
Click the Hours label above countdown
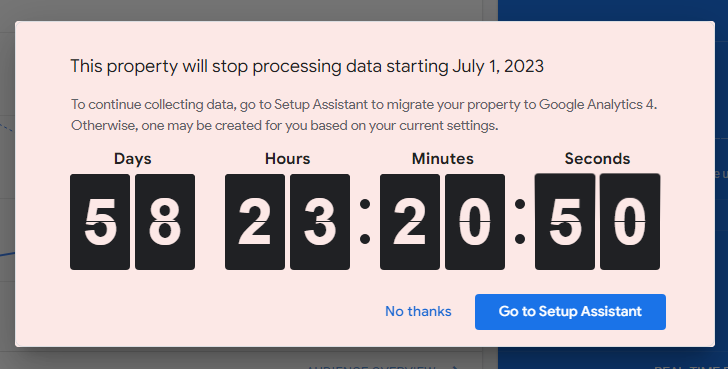(x=287, y=159)
